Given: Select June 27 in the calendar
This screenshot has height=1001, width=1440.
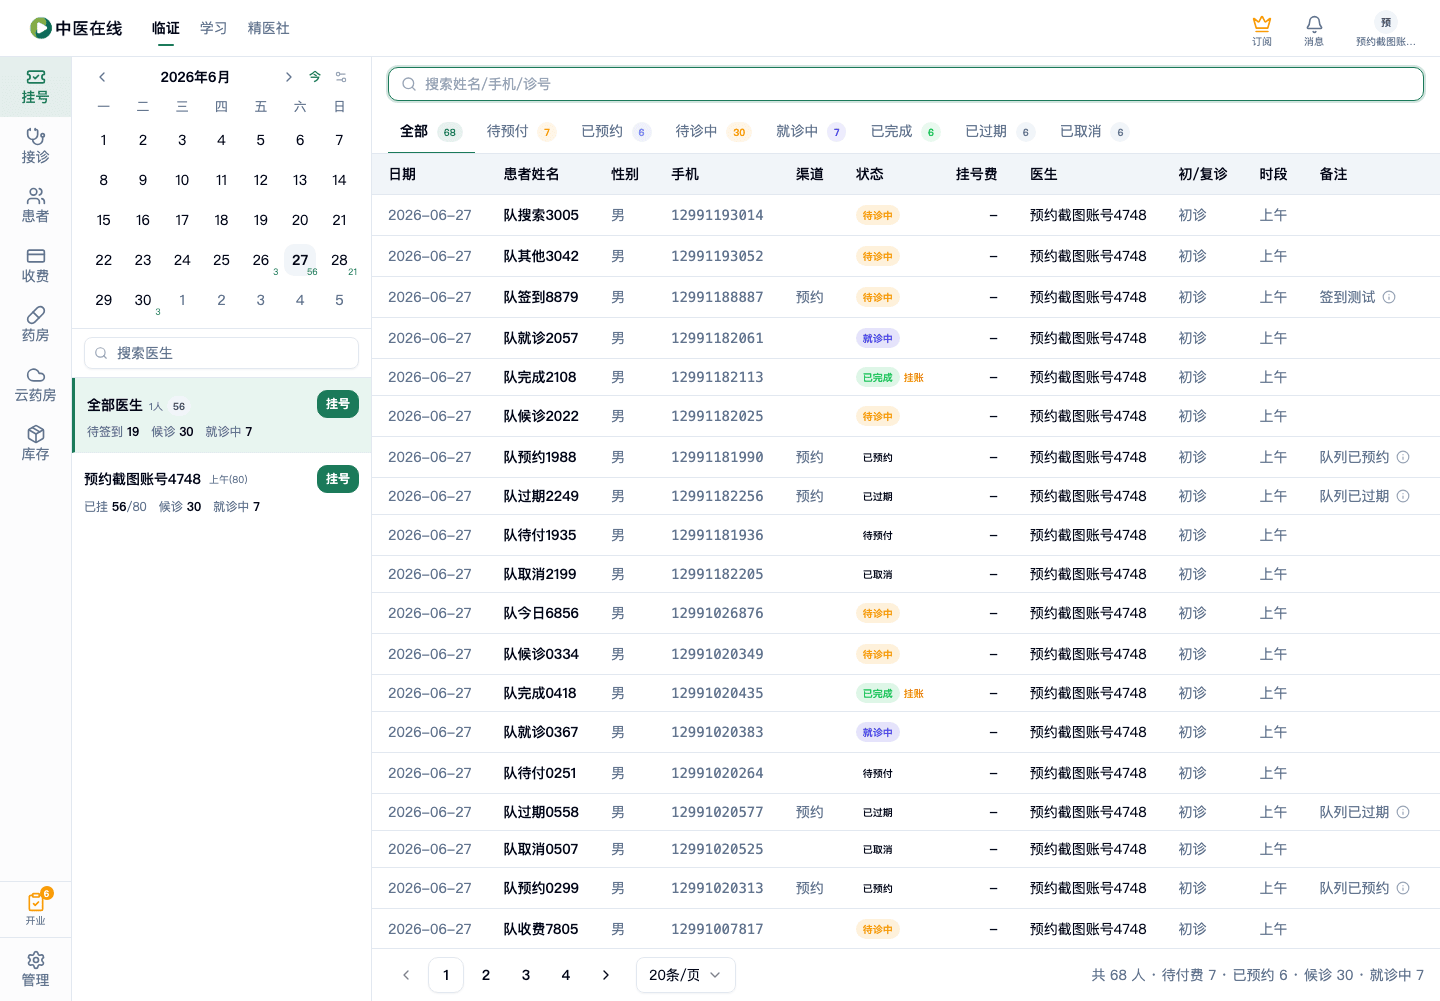Looking at the screenshot, I should (300, 260).
